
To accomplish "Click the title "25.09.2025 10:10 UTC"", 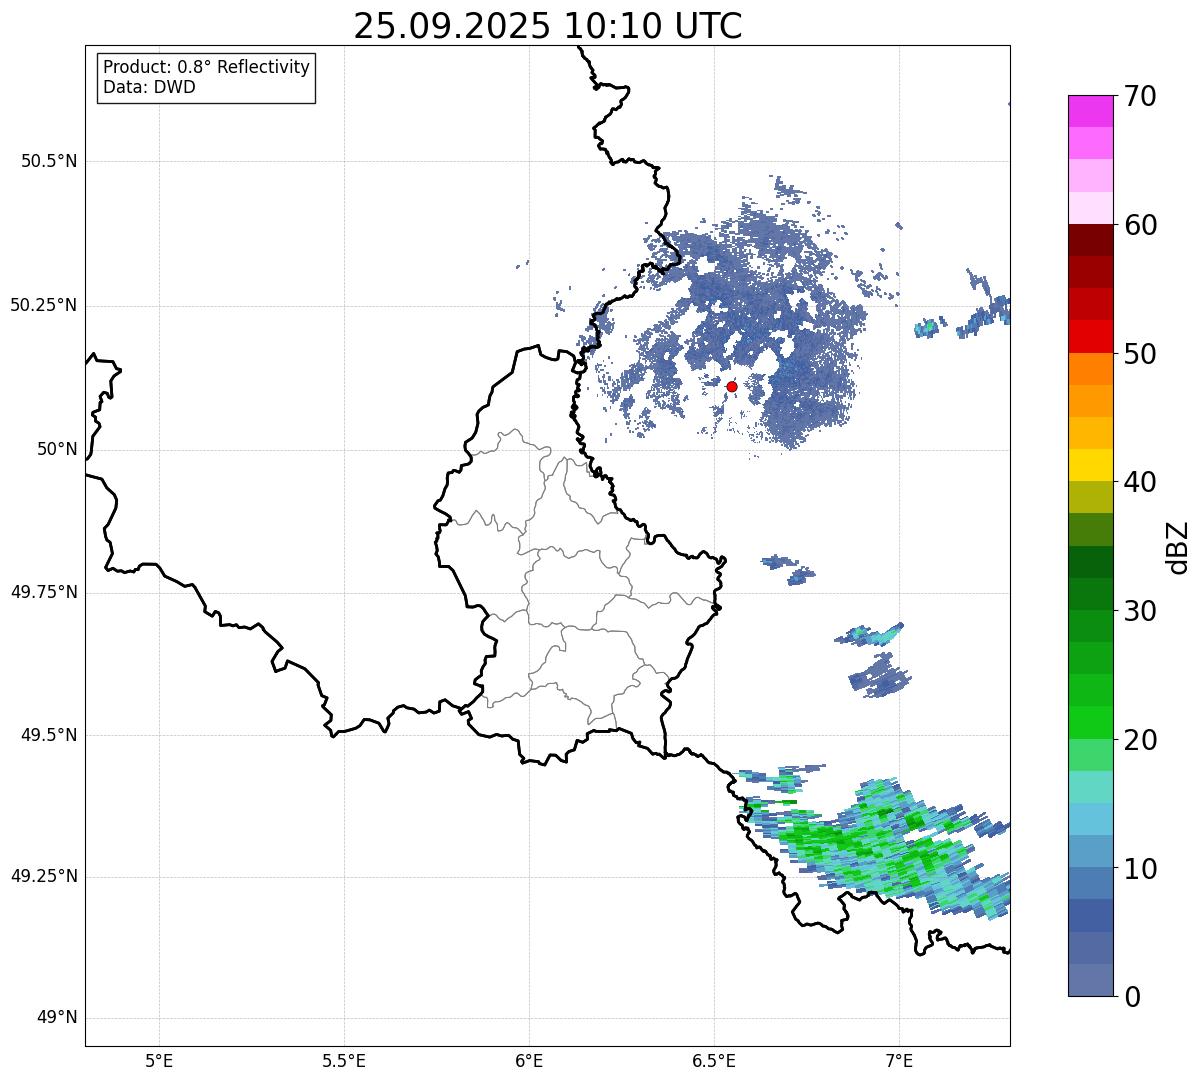I will click(548, 26).
